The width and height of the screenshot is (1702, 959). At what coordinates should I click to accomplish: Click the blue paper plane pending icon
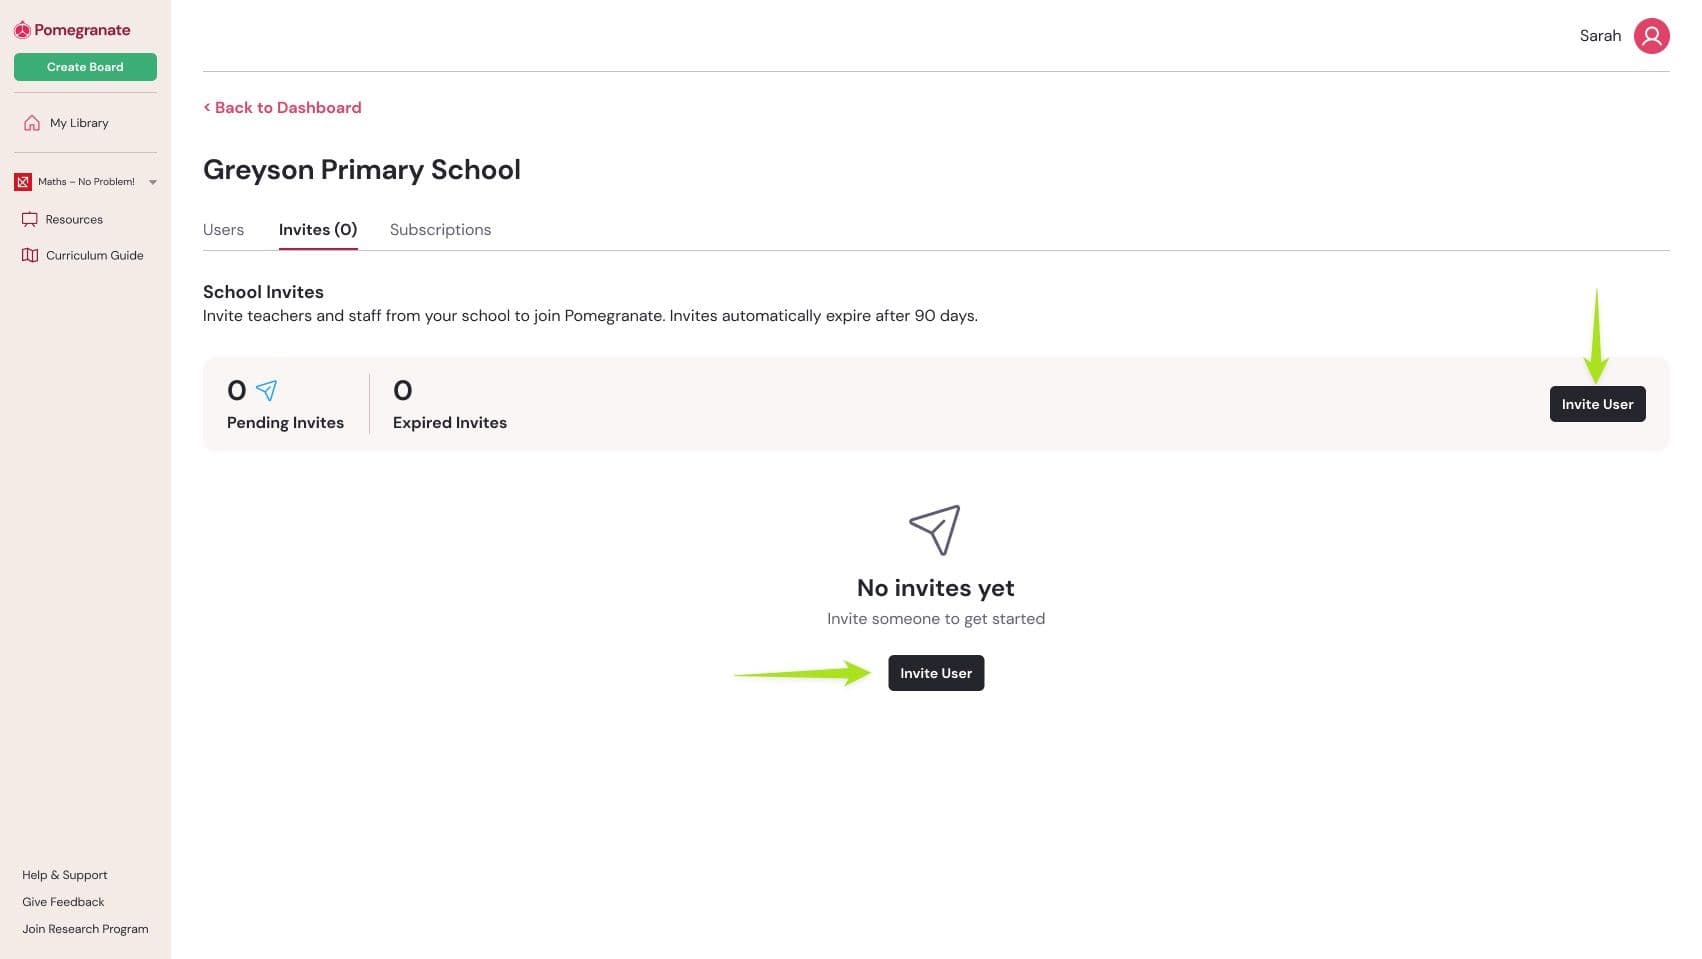tap(266, 390)
